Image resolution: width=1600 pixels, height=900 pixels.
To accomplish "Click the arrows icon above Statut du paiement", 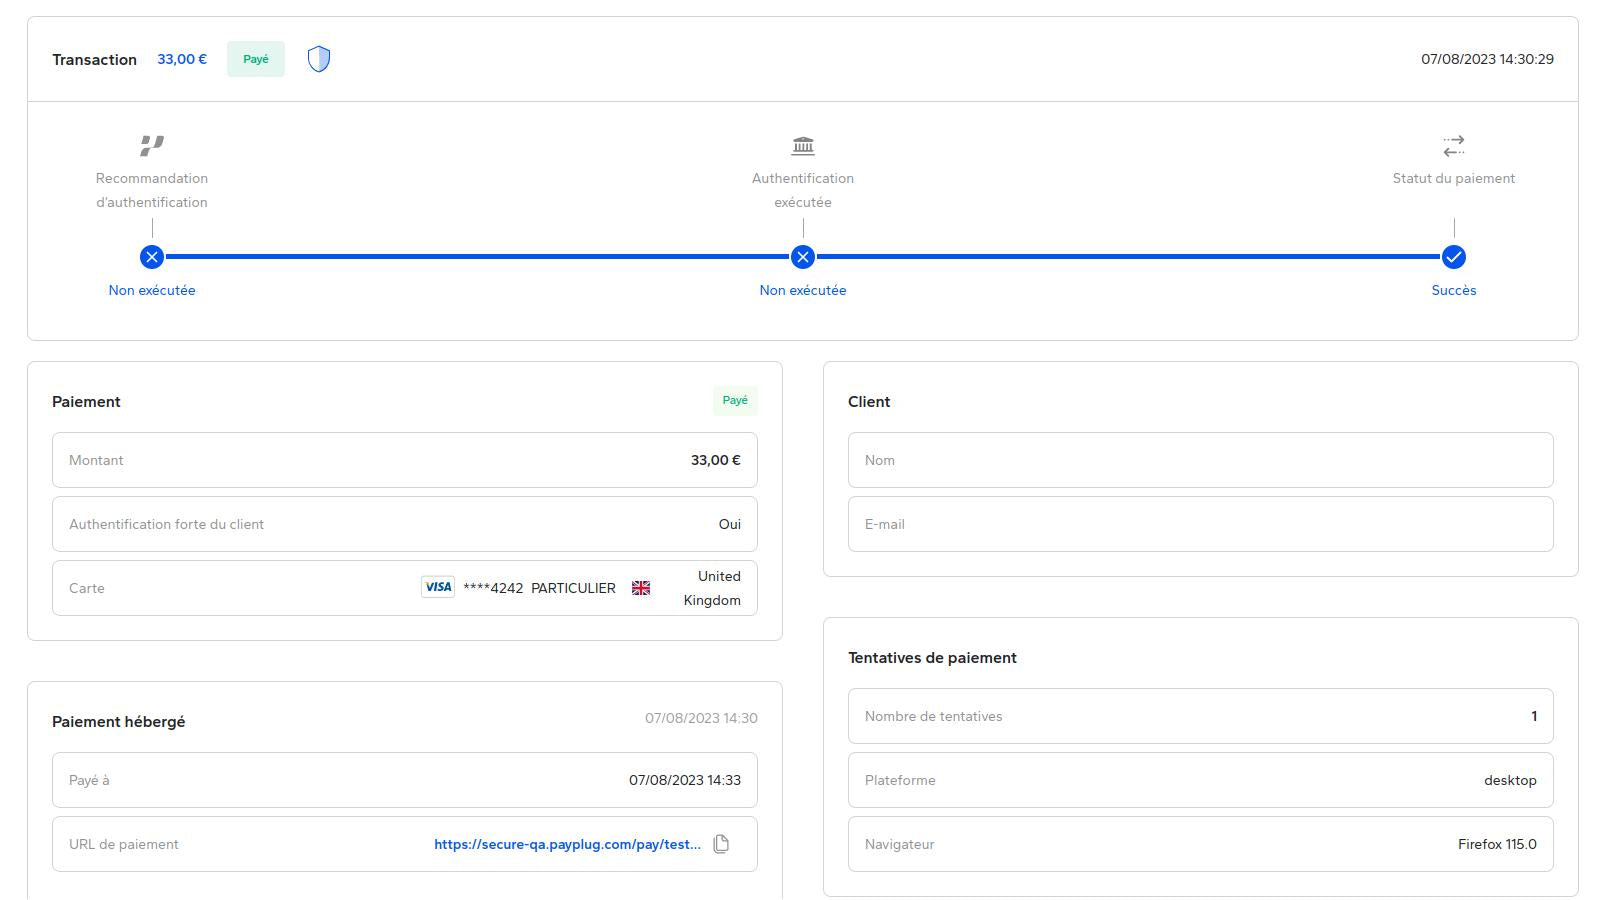I will click(x=1454, y=146).
